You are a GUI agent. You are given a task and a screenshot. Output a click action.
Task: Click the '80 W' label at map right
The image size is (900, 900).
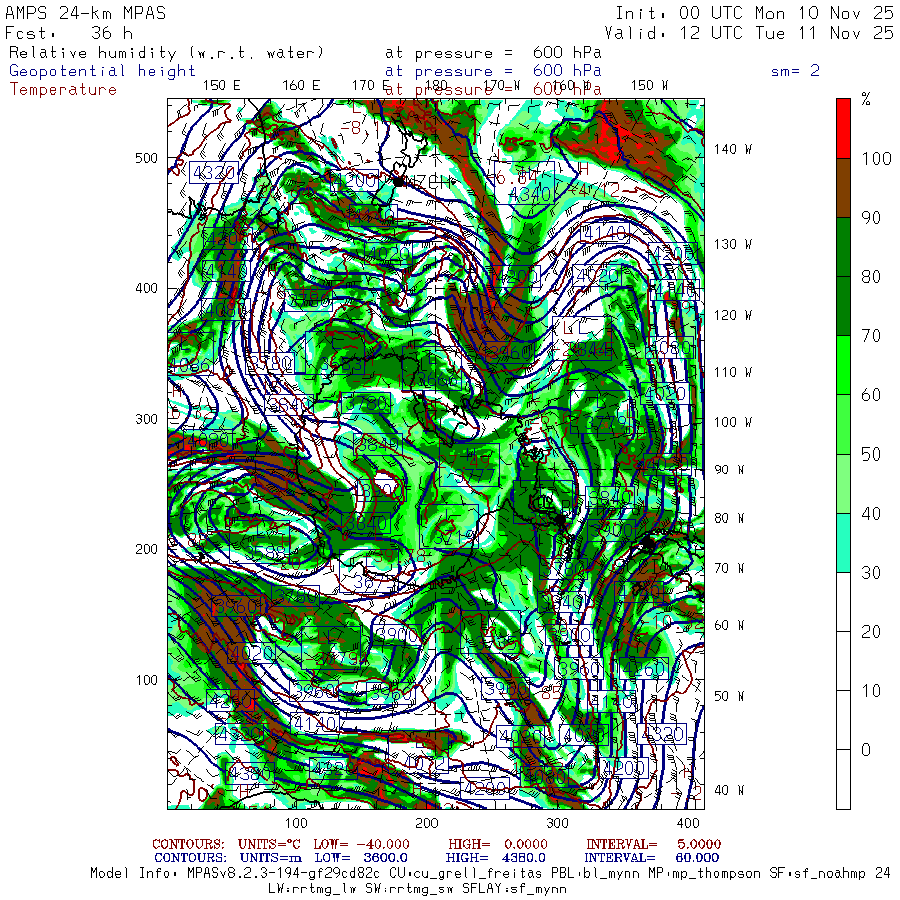pos(729,519)
